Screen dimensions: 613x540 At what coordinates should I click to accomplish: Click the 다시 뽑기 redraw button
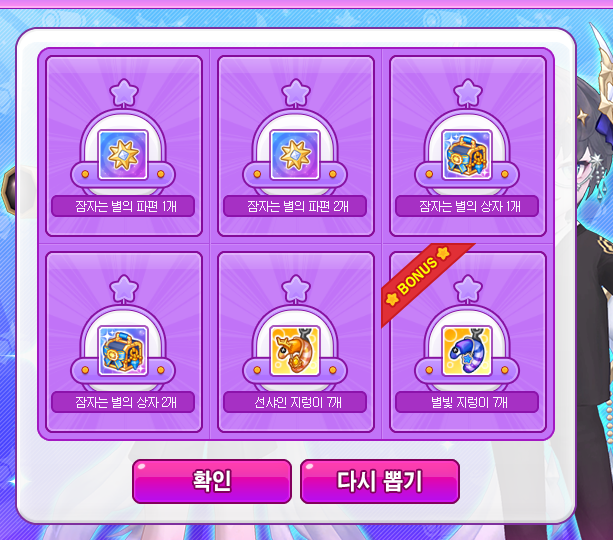click(380, 481)
